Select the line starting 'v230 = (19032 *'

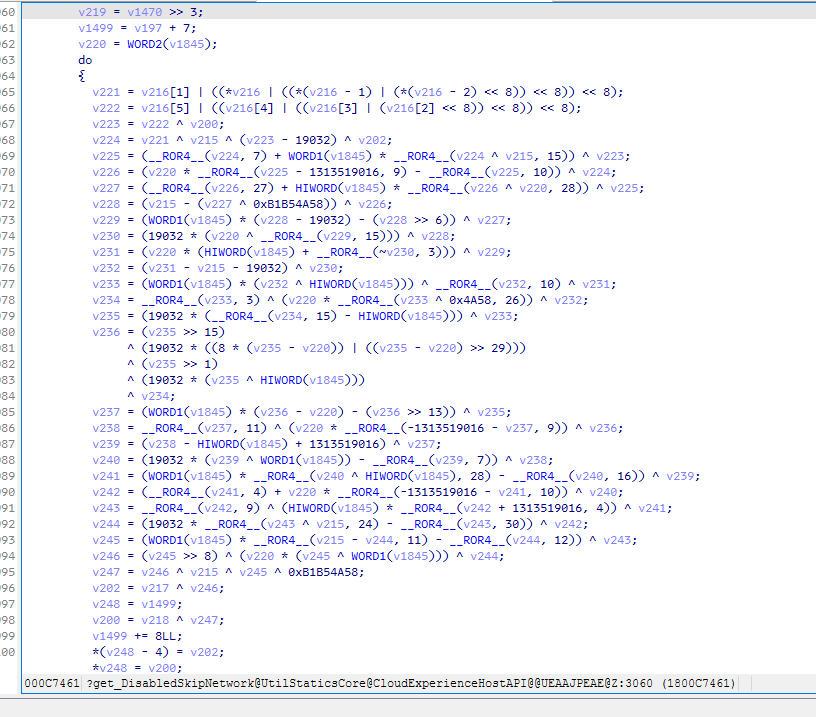[x=274, y=236]
